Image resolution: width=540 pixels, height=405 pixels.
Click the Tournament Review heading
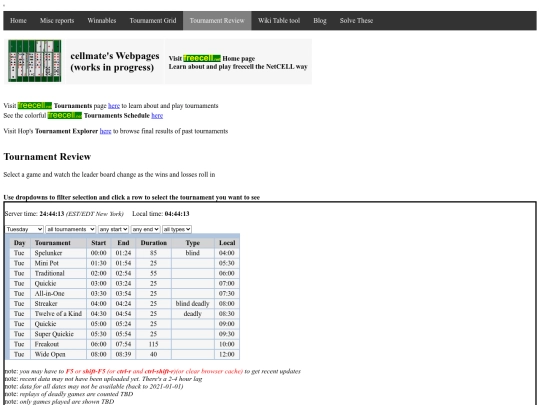click(47, 157)
